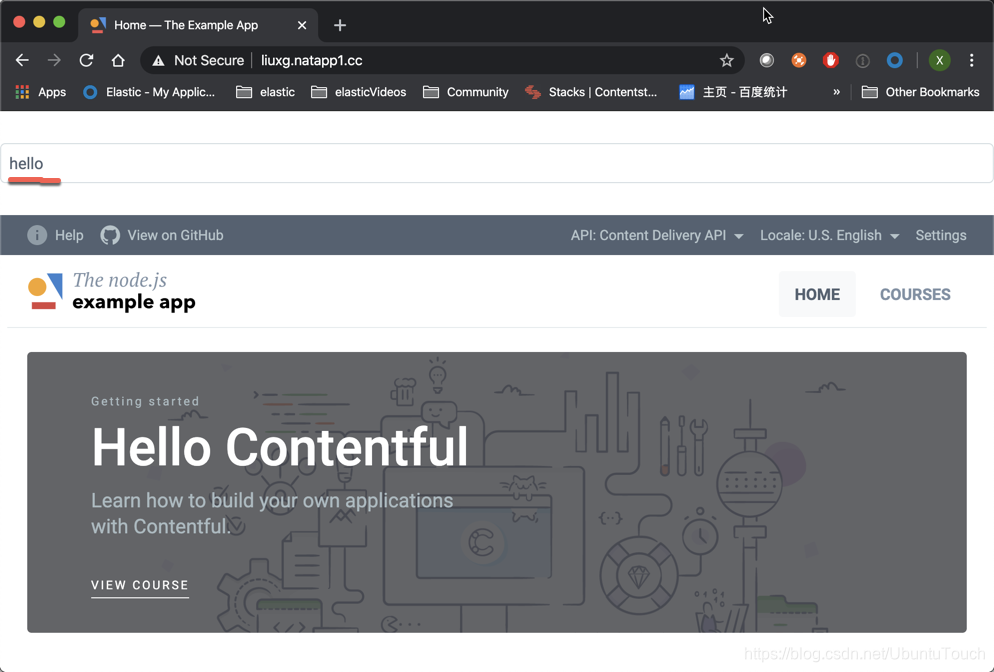Select the COURSES navigation tab
Screen dimensions: 994x672
coord(915,294)
